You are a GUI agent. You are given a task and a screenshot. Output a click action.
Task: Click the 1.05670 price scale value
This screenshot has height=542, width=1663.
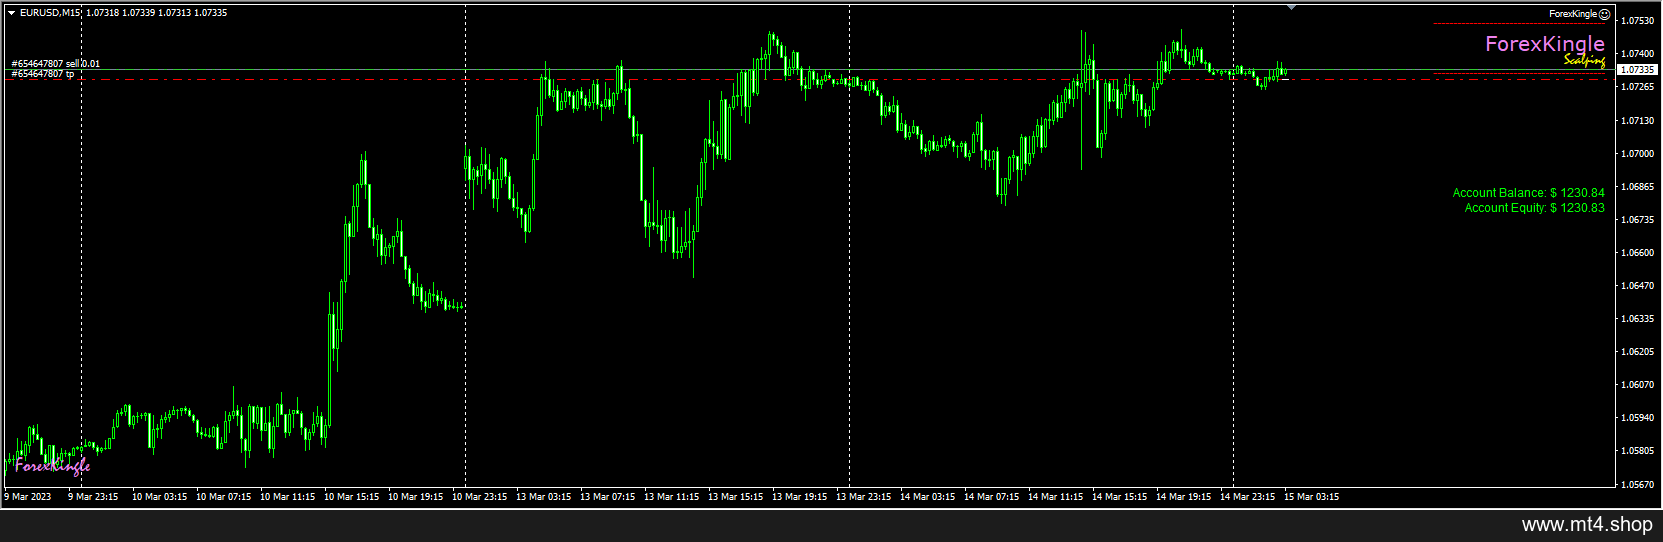(x=1637, y=485)
